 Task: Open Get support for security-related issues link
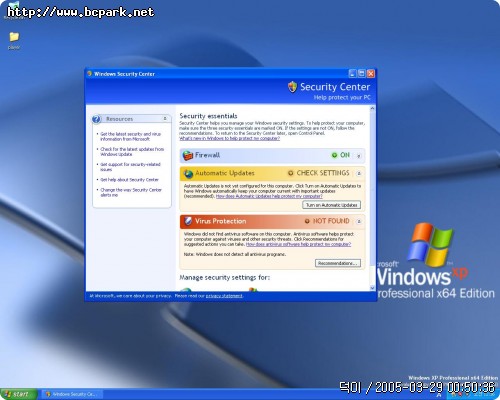click(130, 167)
